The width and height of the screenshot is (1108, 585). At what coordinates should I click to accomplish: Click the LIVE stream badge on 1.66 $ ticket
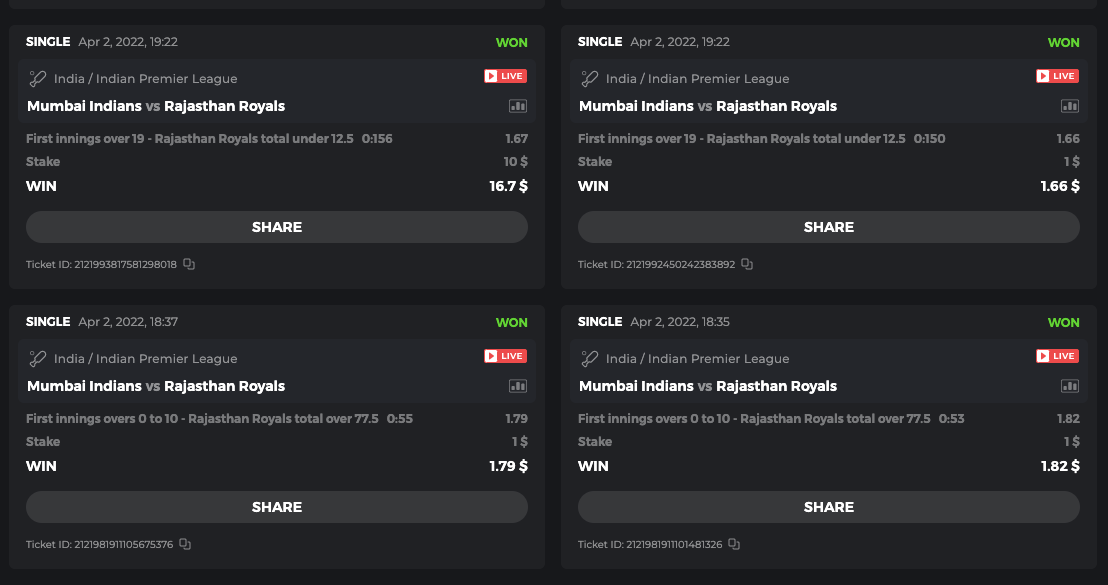coord(1057,76)
